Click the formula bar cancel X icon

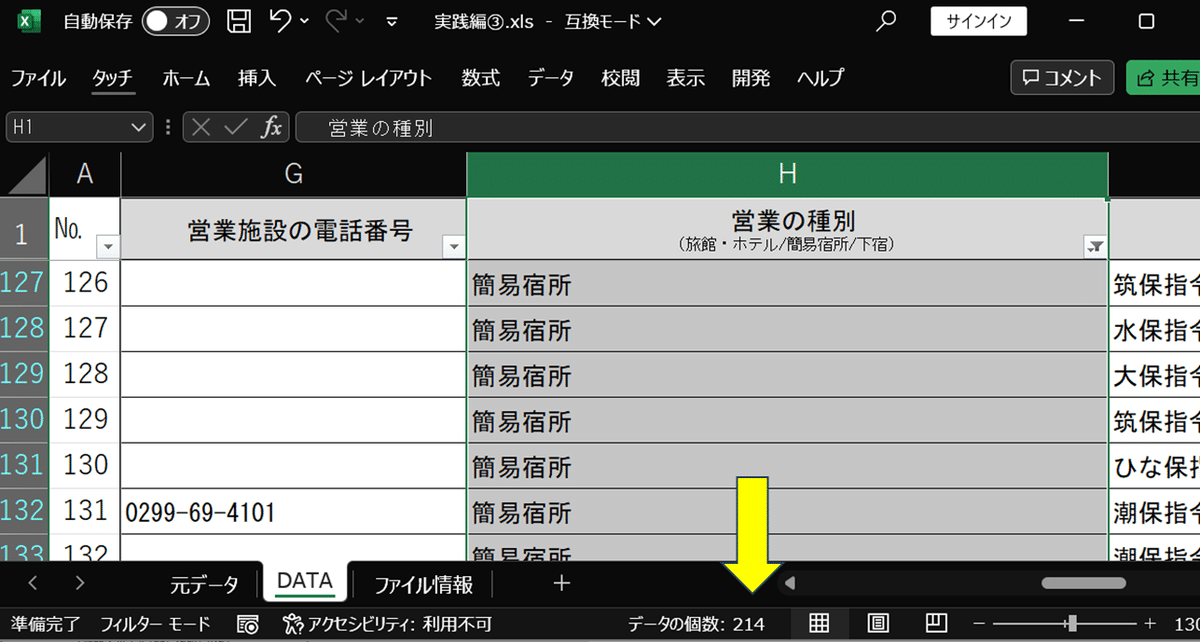[202, 127]
